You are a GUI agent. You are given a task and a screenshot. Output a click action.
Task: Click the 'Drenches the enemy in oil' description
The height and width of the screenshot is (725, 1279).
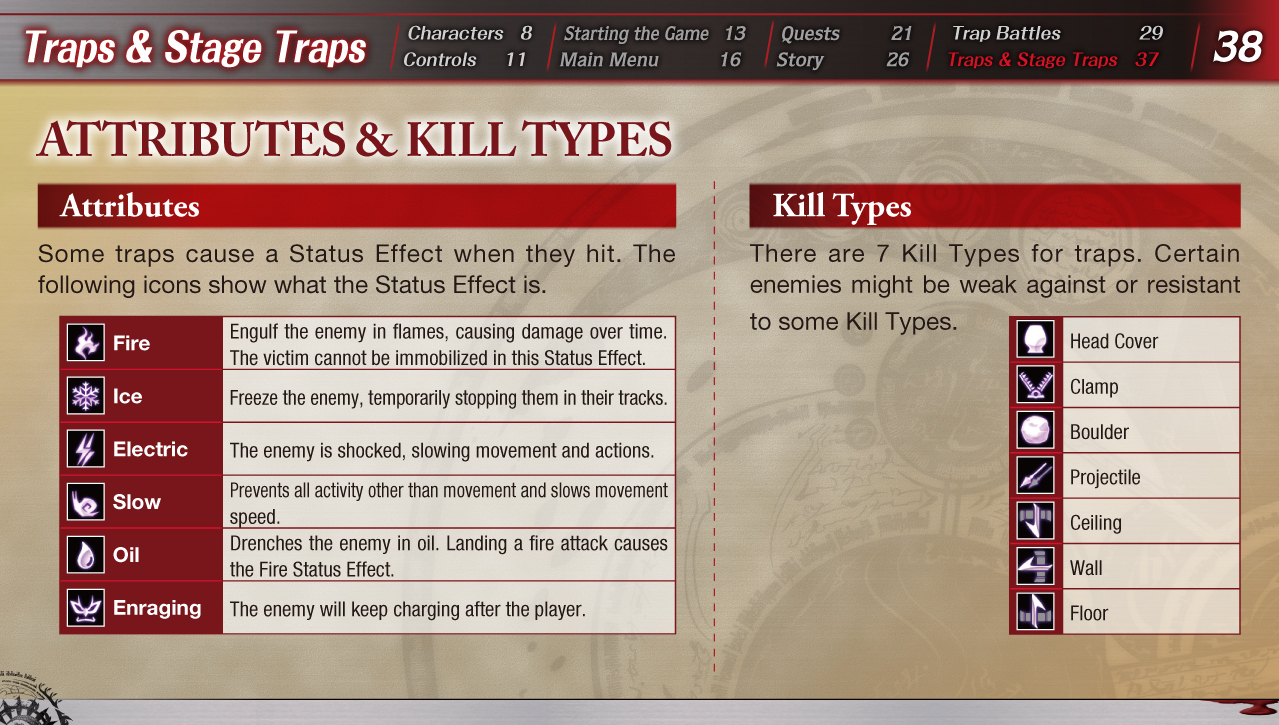click(448, 556)
